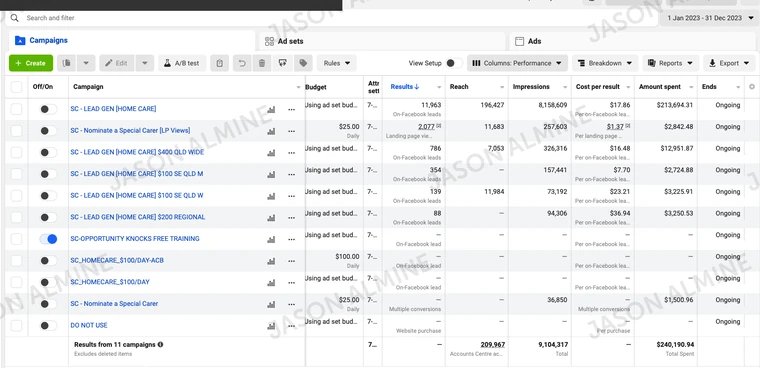Open more options for SC_HOMECARE_$100/DAY
Screen dimensions: 760x368
[291, 283]
